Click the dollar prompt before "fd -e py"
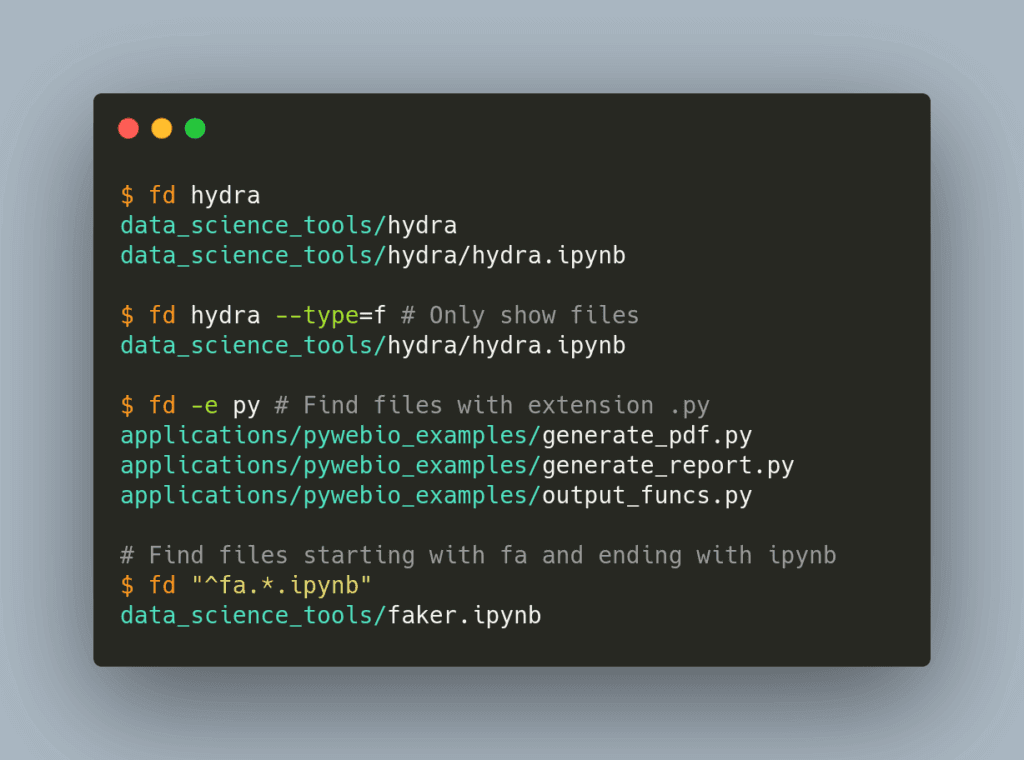 tap(127, 406)
